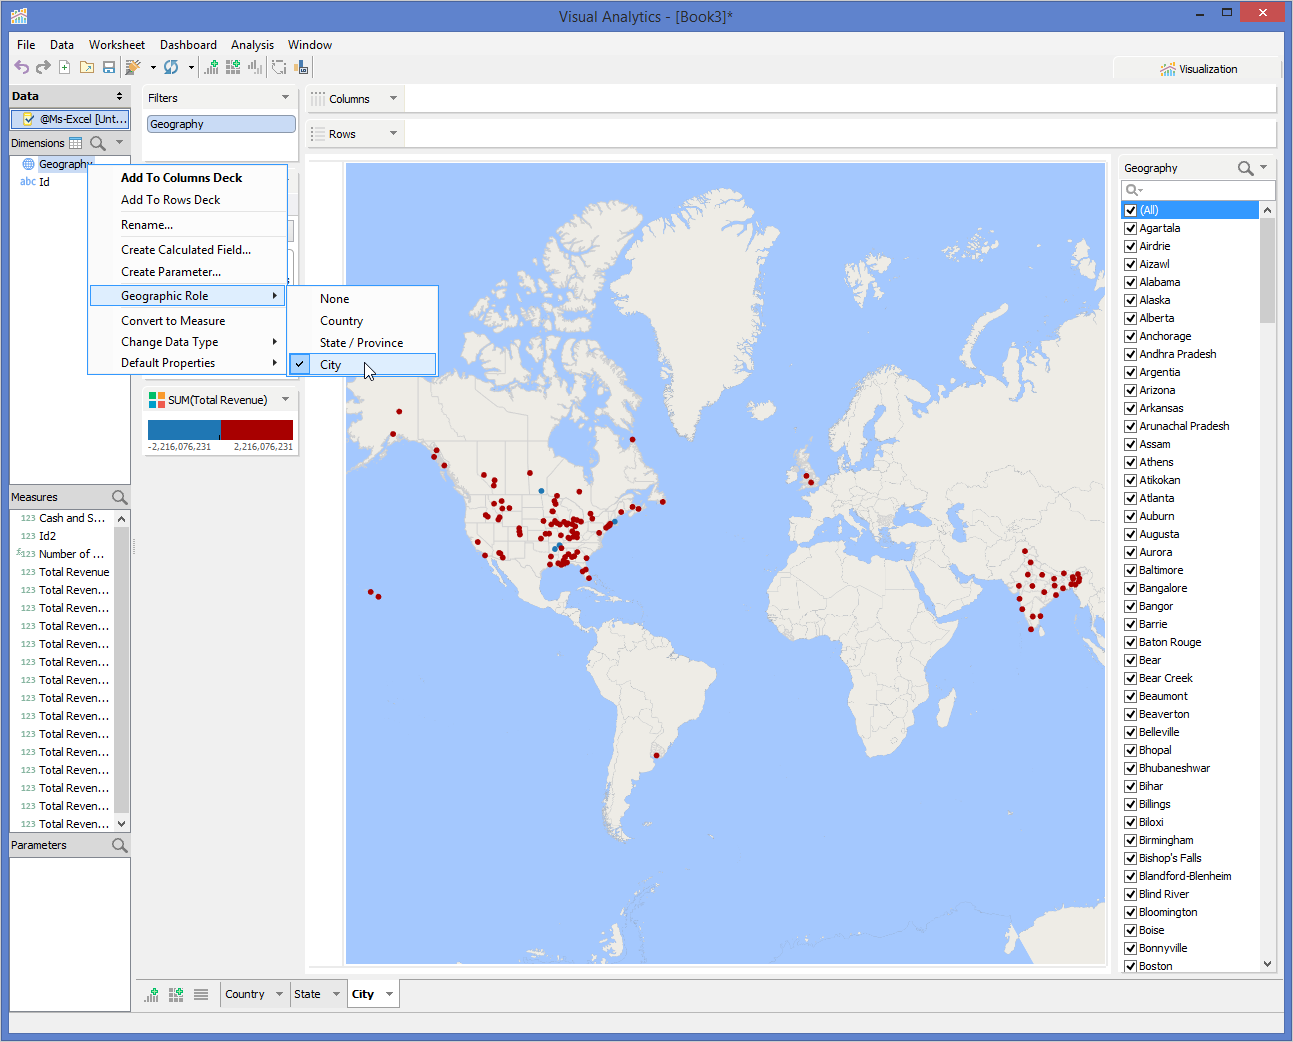
Task: Open the Geography filter panel dropdown arrow
Action: [x=1263, y=167]
